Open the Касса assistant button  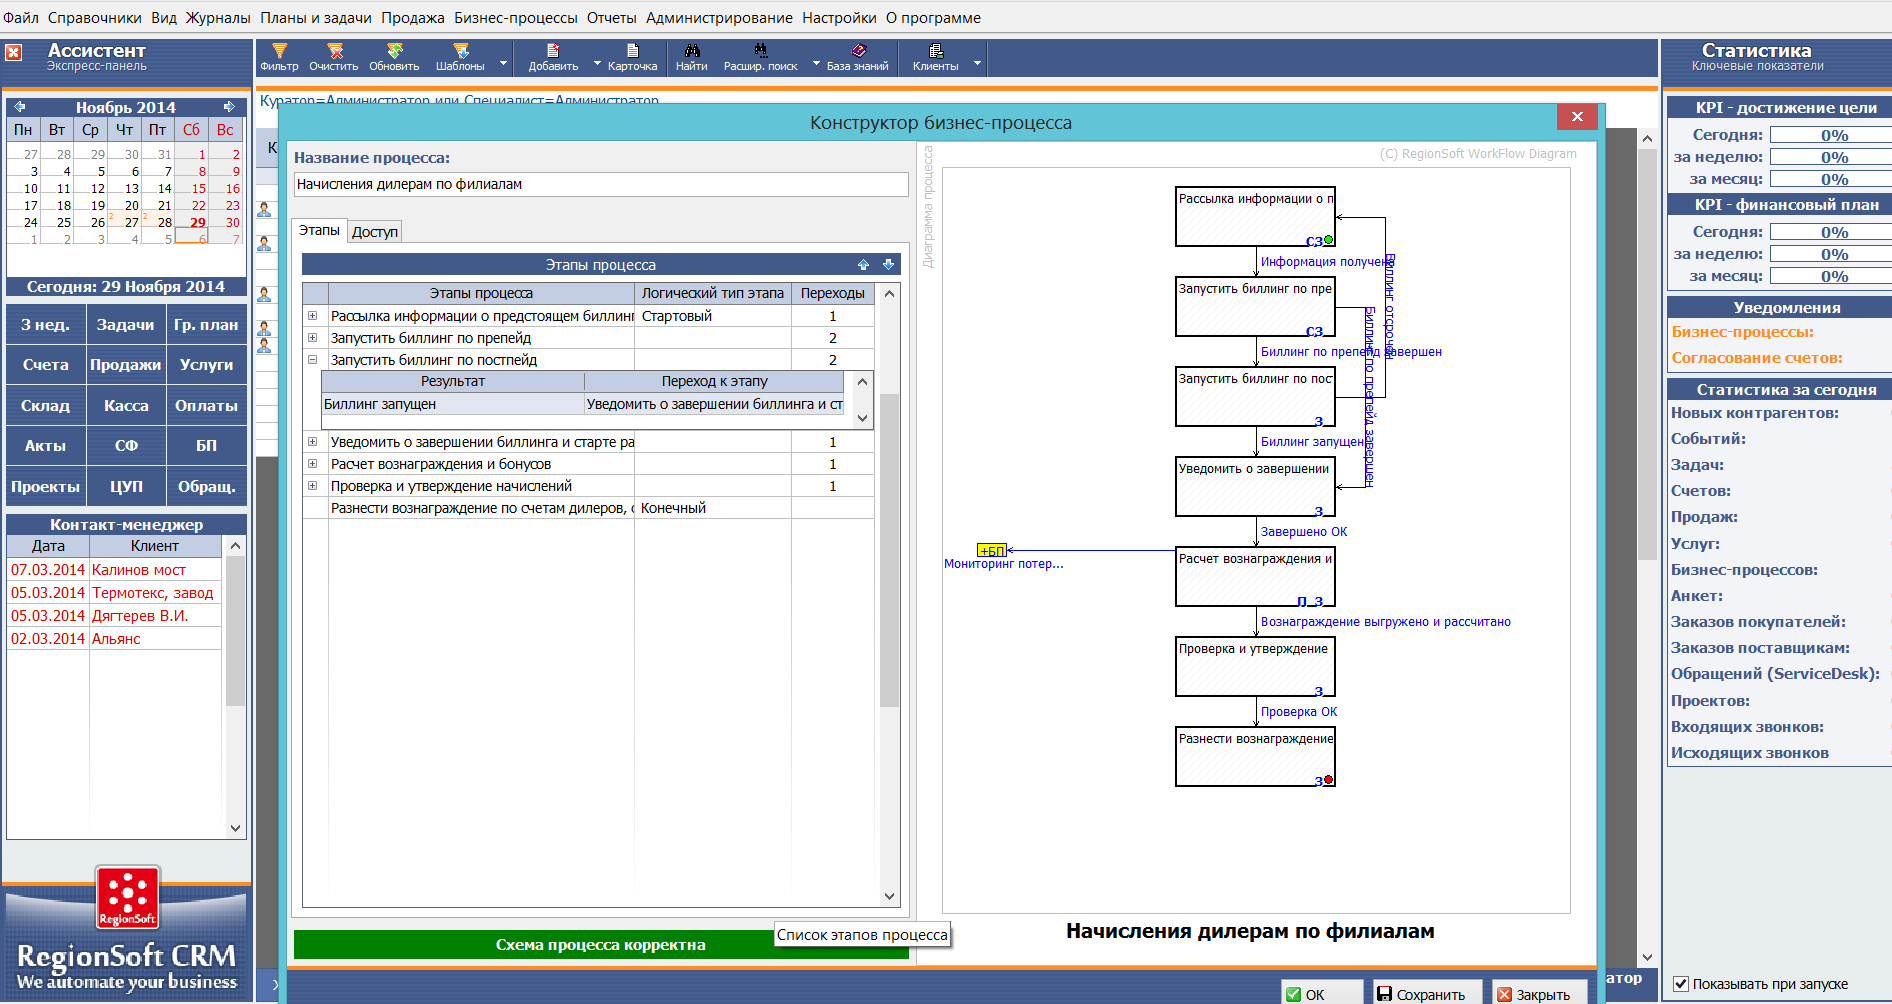126,406
